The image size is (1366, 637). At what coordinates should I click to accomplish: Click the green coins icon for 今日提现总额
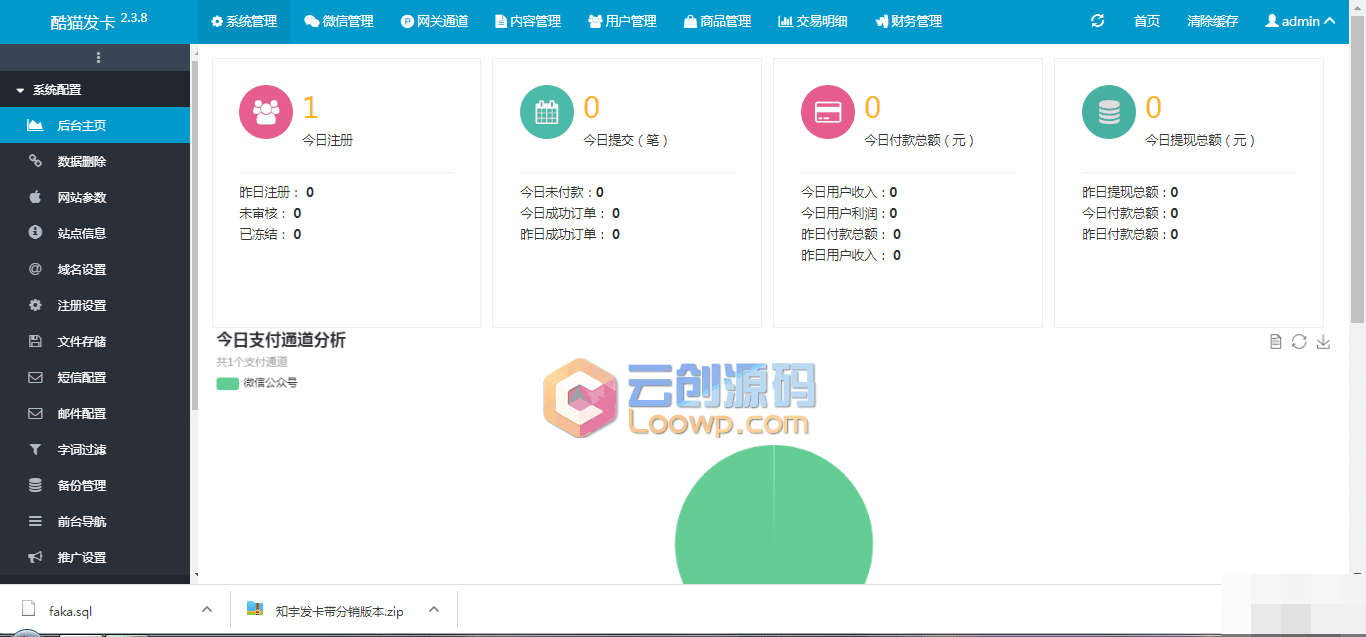(x=1109, y=112)
